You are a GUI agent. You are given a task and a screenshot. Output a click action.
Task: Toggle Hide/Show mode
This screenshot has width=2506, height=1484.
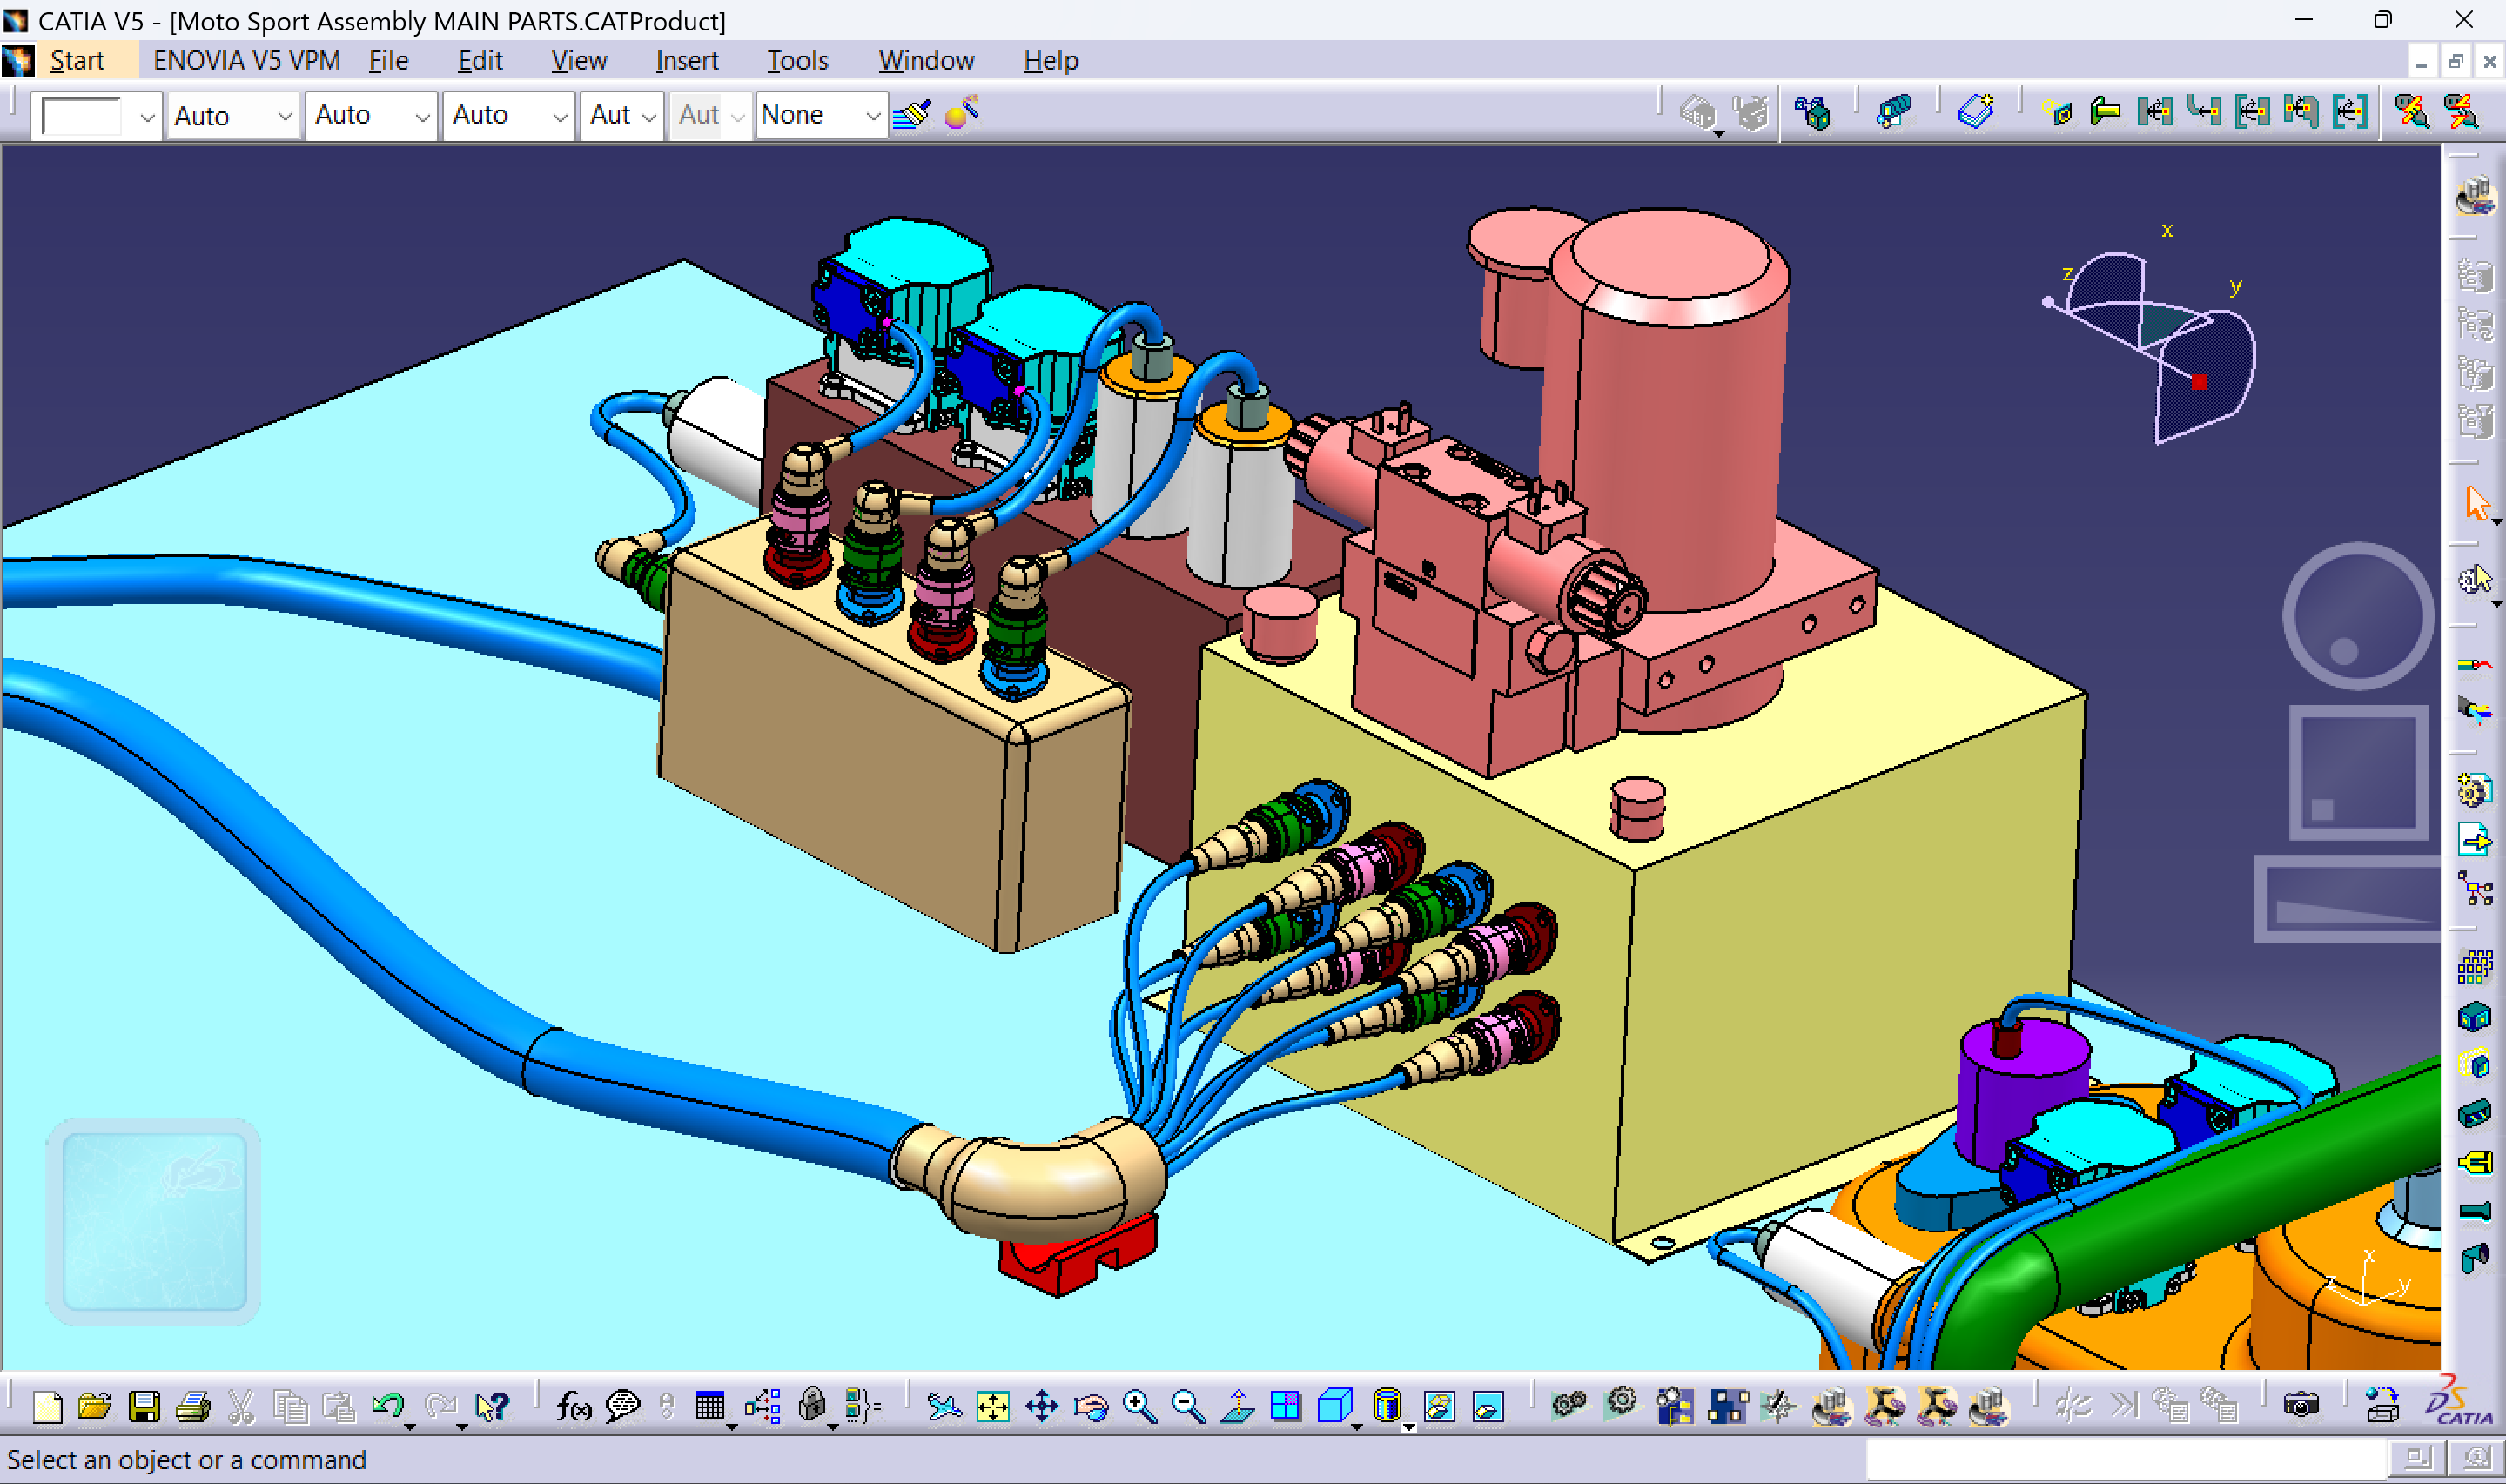coord(1438,1404)
